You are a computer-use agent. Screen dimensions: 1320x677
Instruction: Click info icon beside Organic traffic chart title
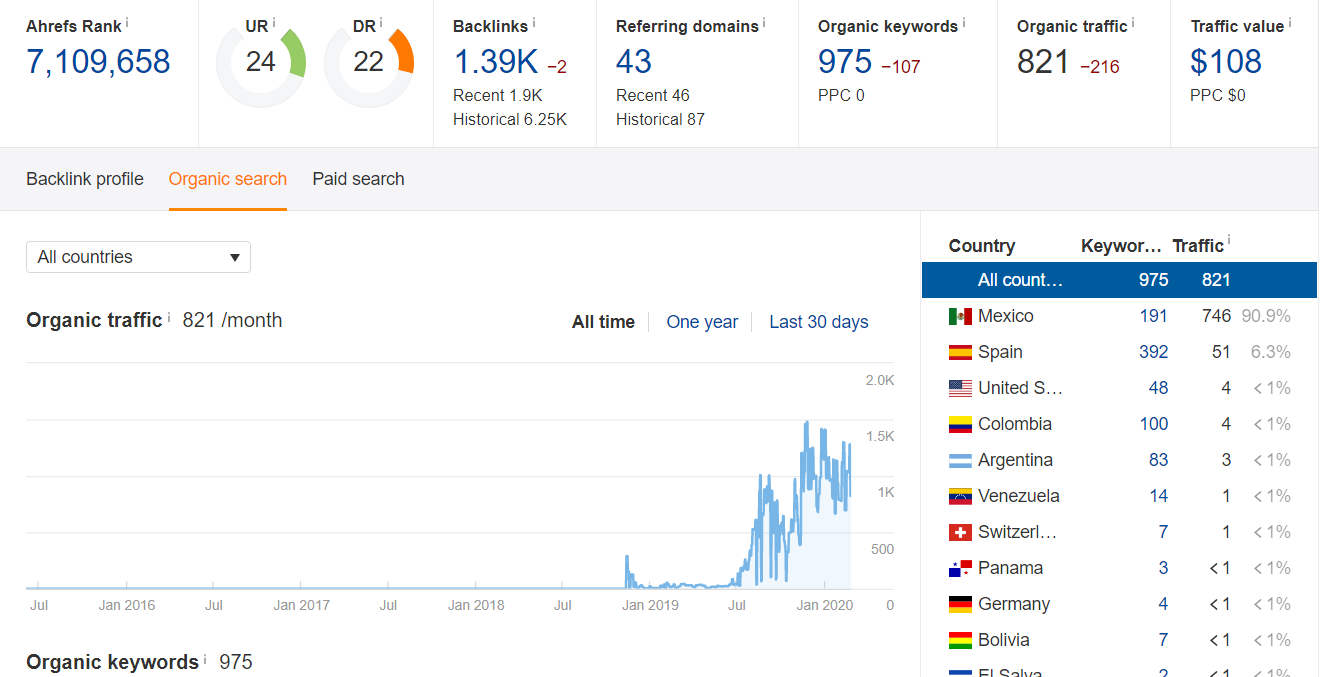pos(168,317)
